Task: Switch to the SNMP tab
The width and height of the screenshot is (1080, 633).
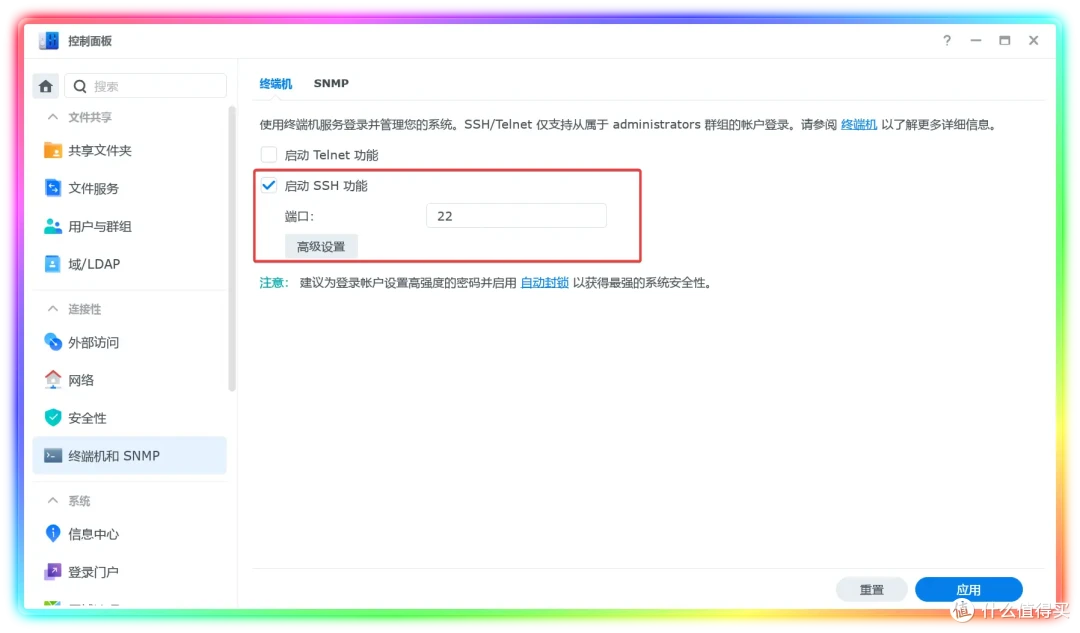Action: [331, 83]
